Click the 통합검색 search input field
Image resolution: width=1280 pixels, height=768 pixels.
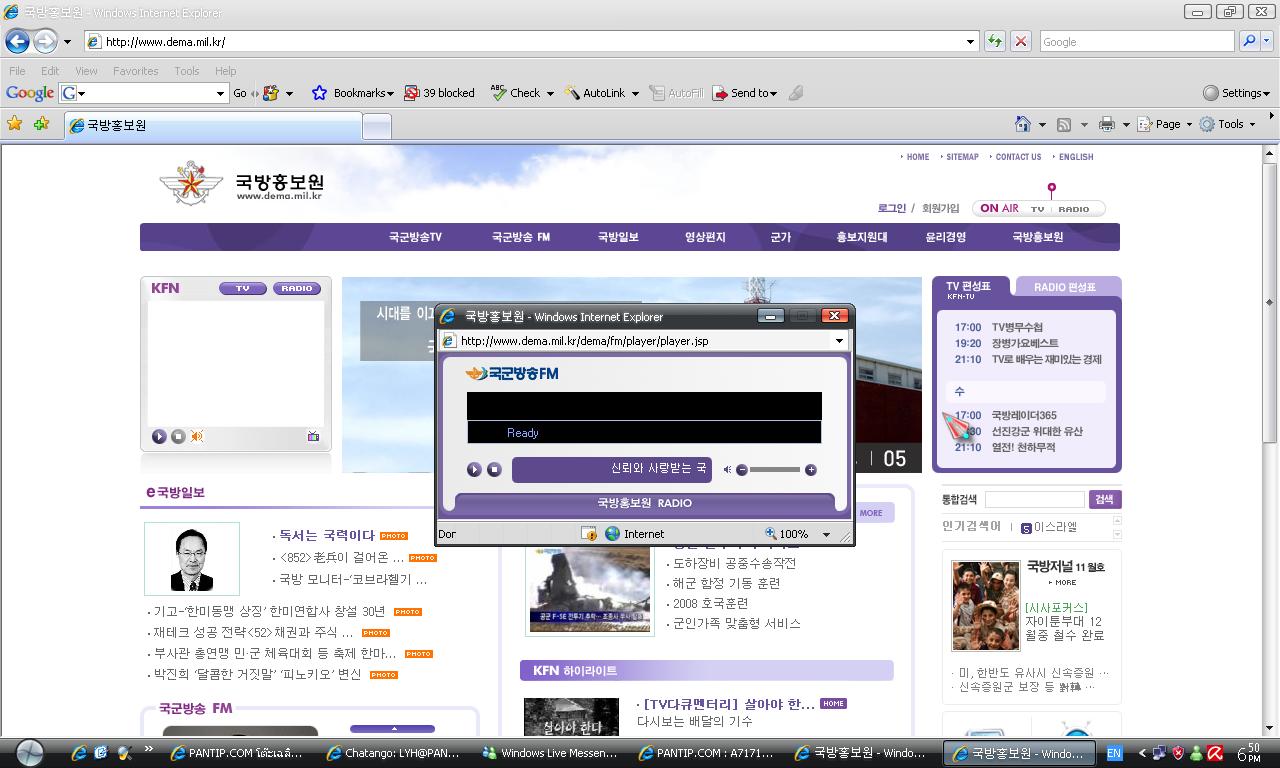pos(1034,499)
